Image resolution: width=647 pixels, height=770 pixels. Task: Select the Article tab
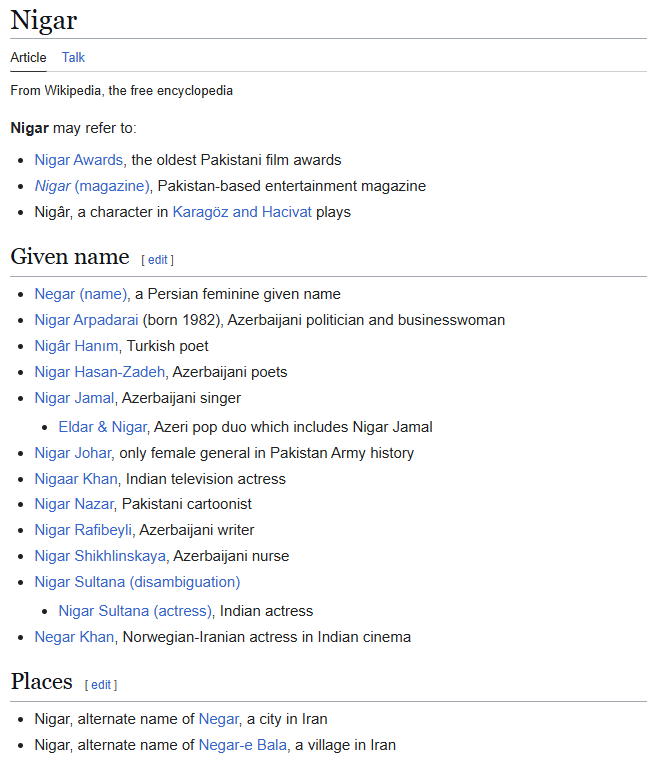tap(28, 57)
